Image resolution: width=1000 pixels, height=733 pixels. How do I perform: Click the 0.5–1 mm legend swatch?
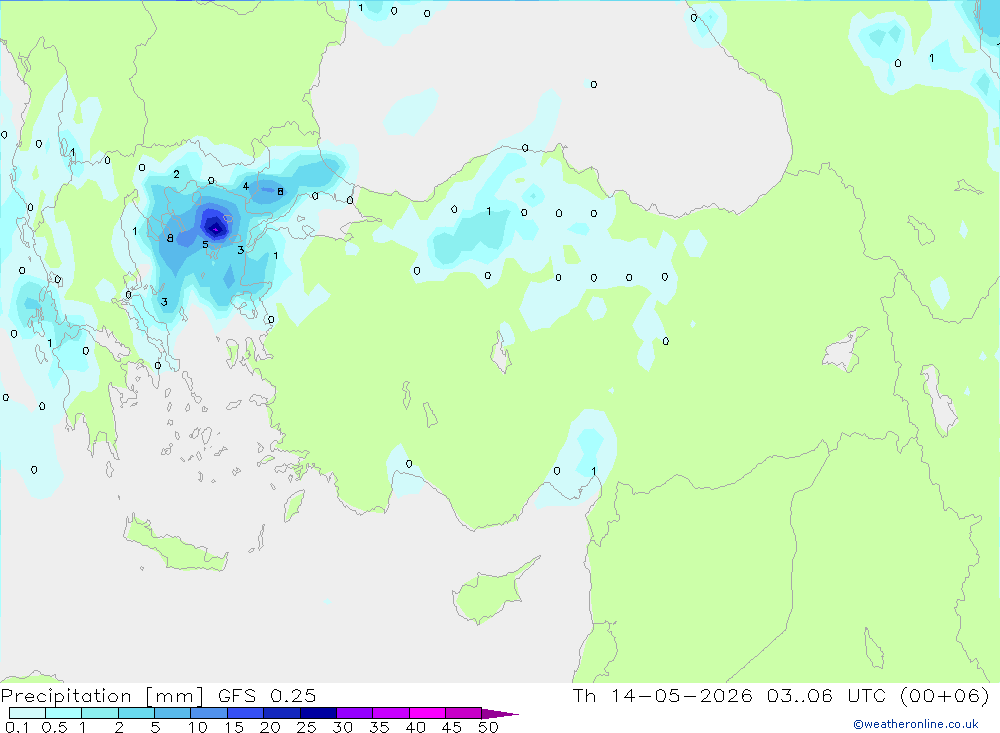(64, 713)
